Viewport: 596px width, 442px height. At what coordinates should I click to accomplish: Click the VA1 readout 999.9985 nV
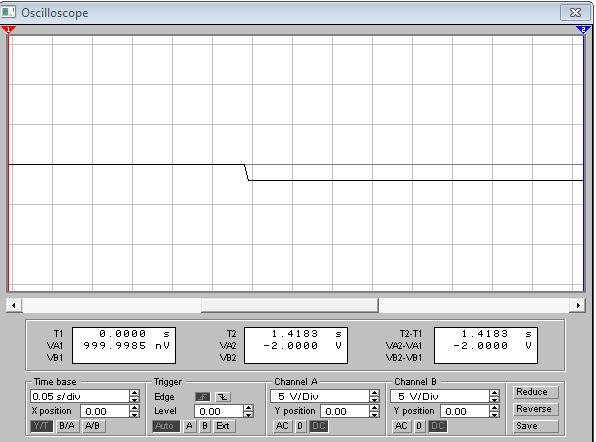point(127,345)
